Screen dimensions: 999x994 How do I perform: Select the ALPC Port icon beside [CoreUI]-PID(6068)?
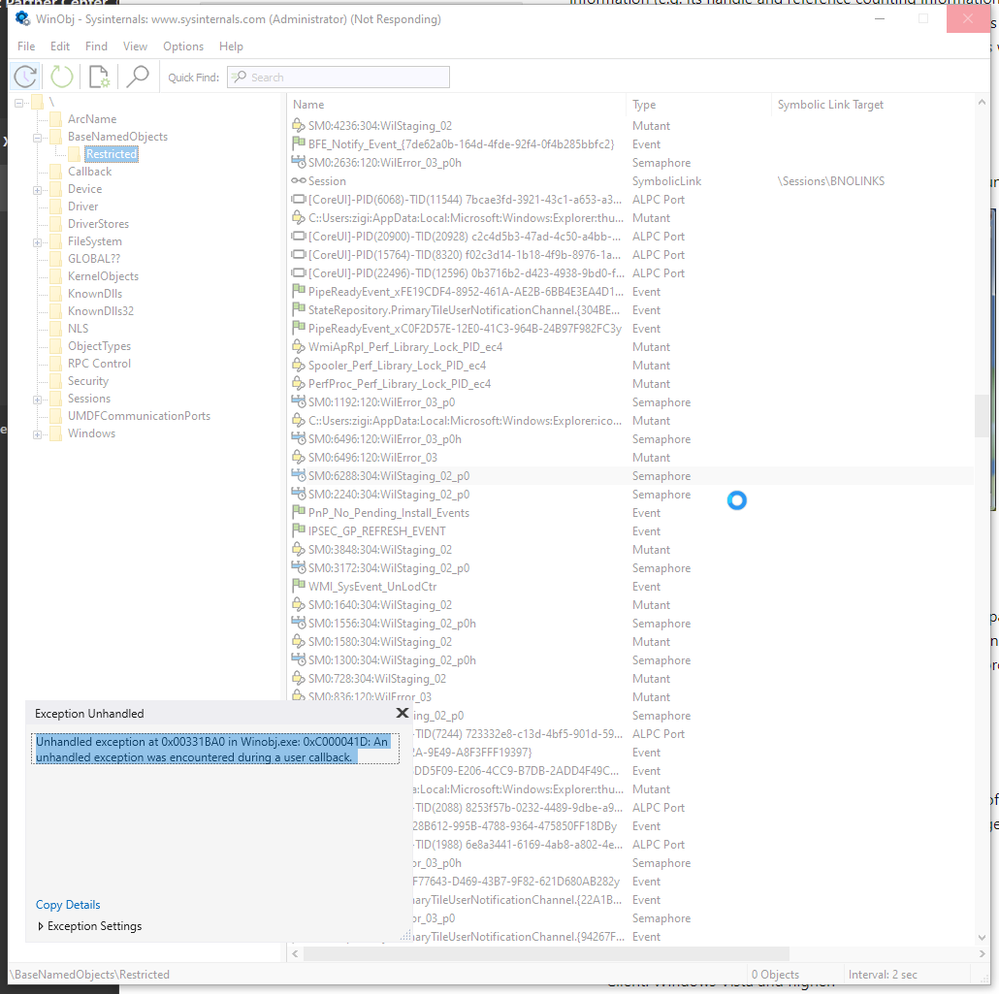coord(298,199)
